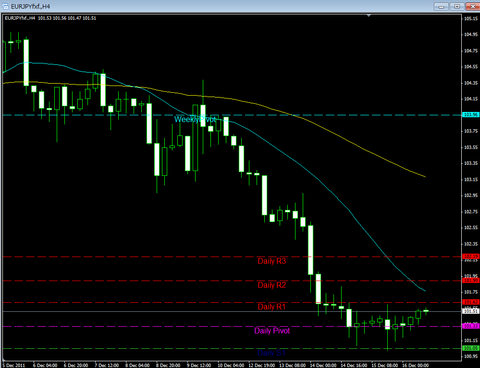480x368 pixels.
Task: Click the '6 Dec 04:00' time axis label
Action: [45, 365]
